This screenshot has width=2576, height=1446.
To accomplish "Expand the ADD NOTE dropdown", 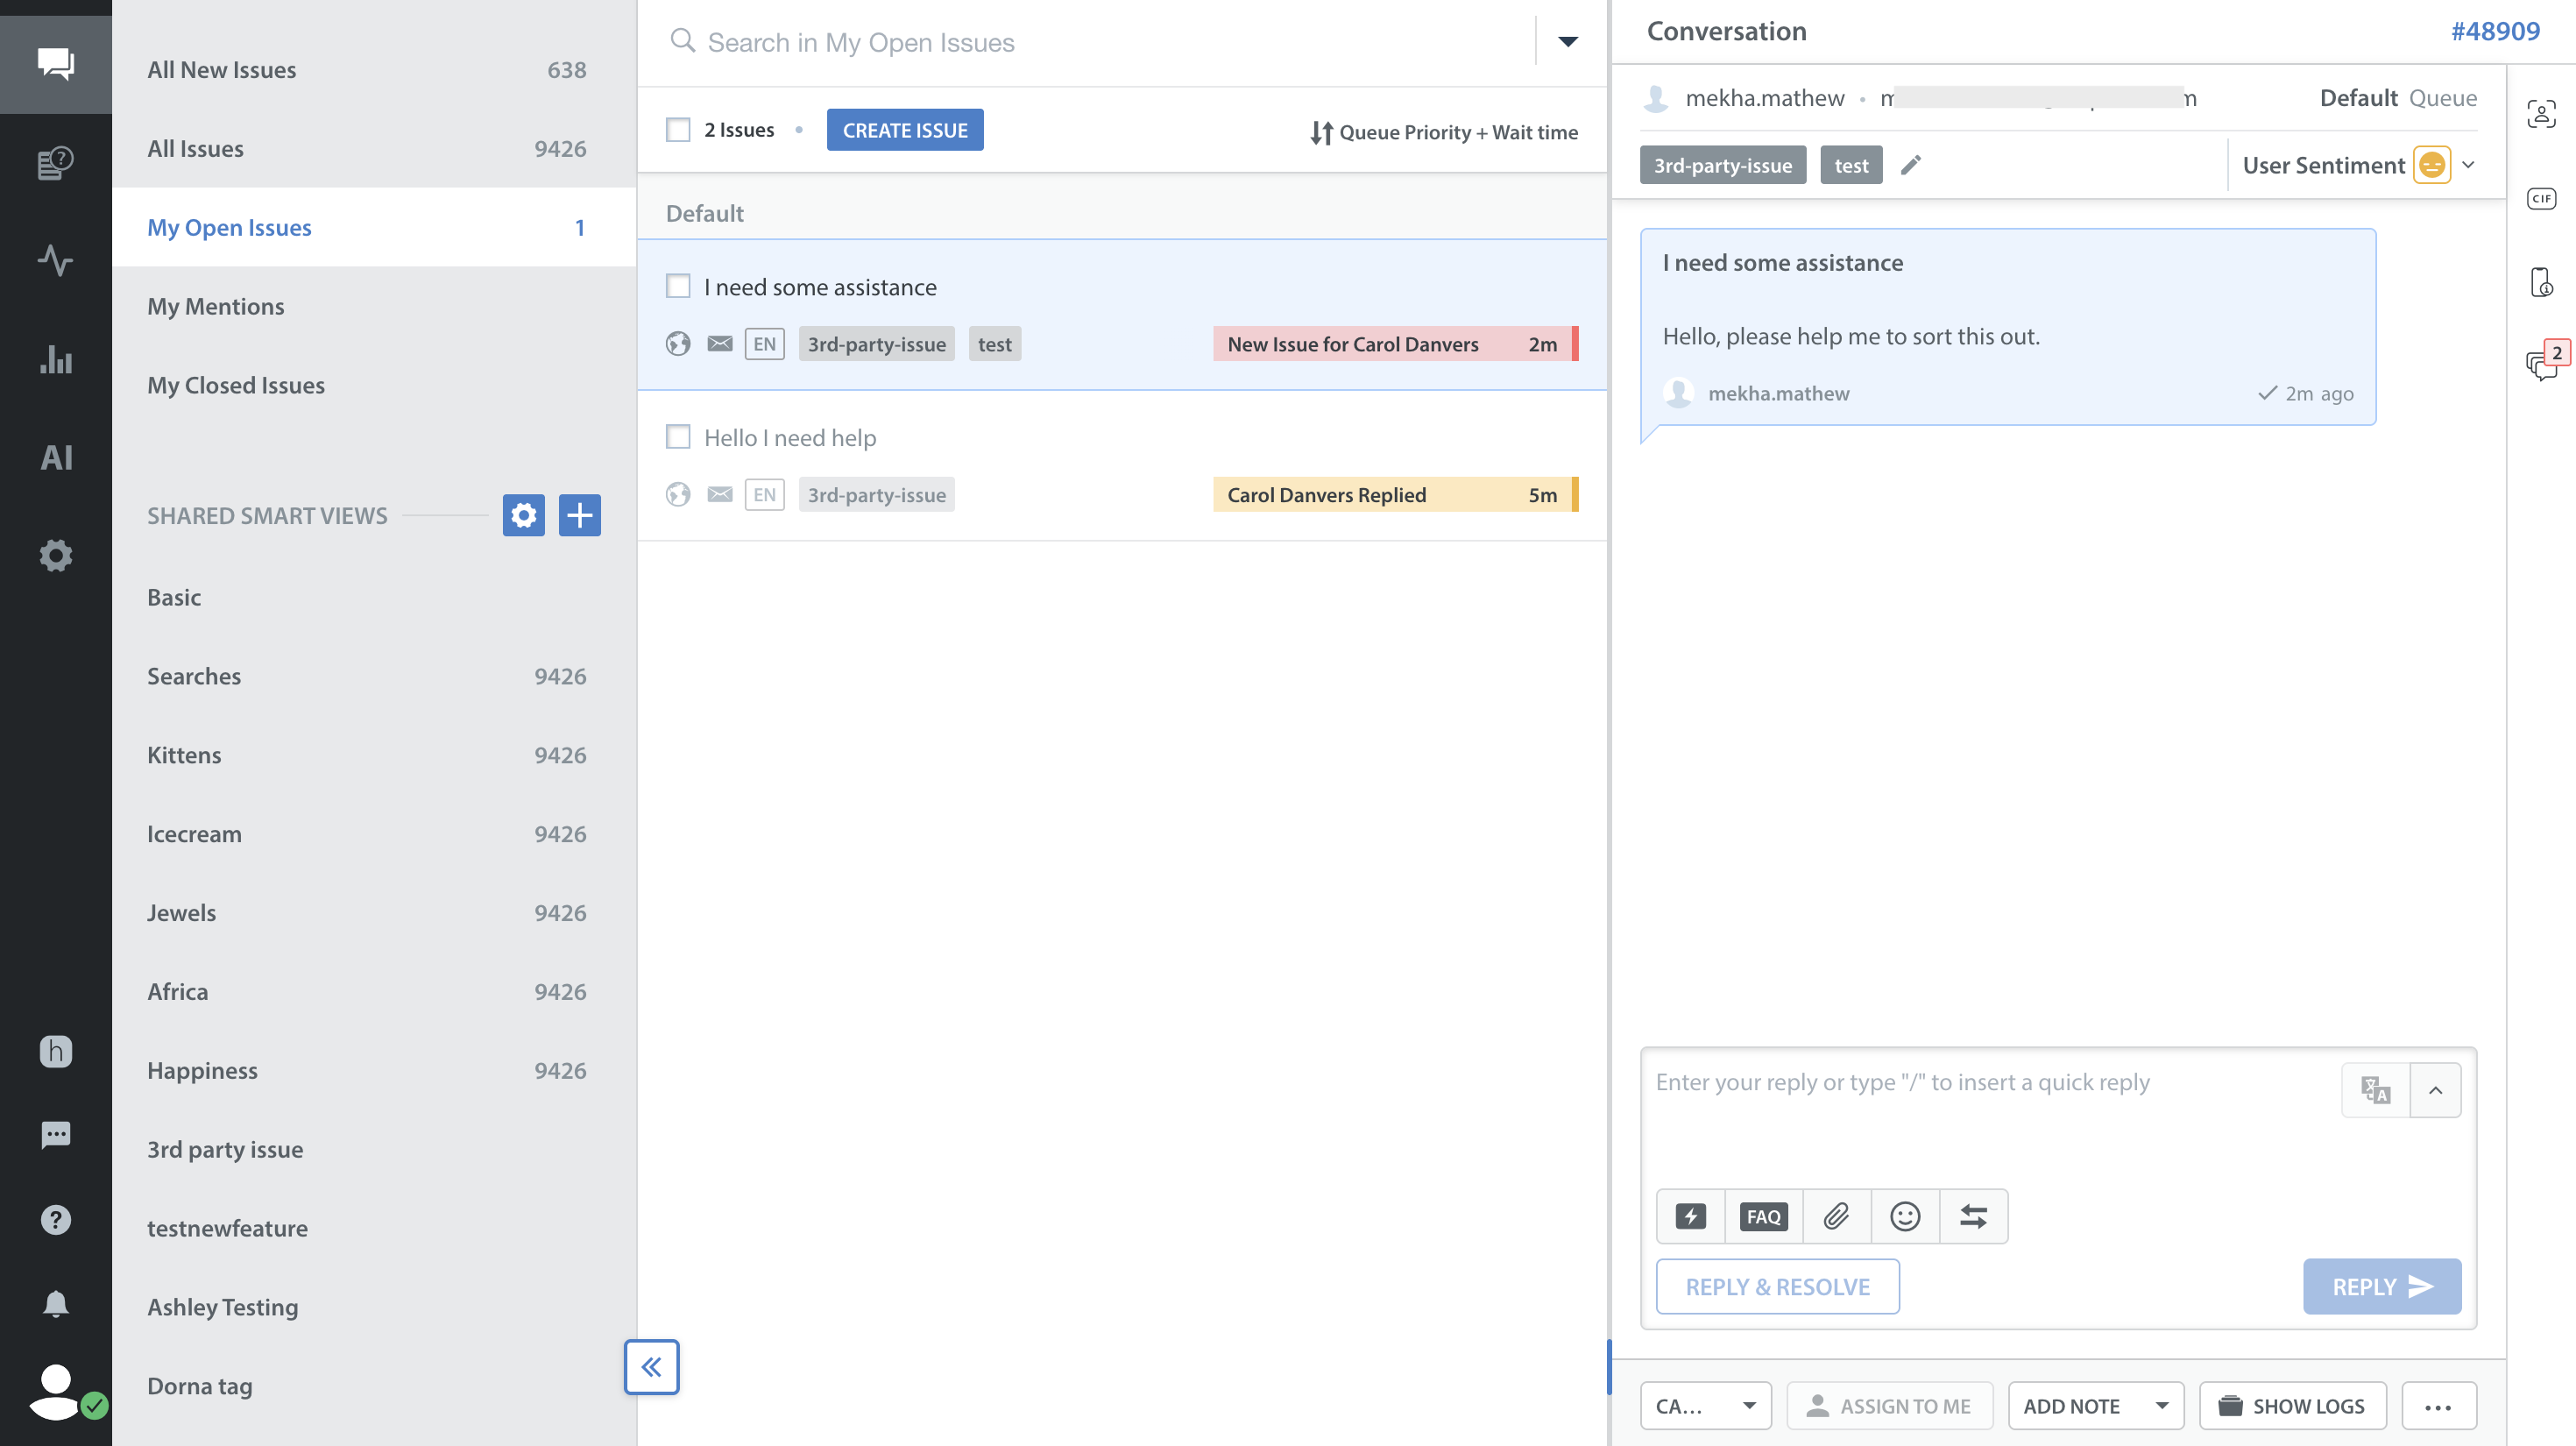I will pos(2162,1405).
